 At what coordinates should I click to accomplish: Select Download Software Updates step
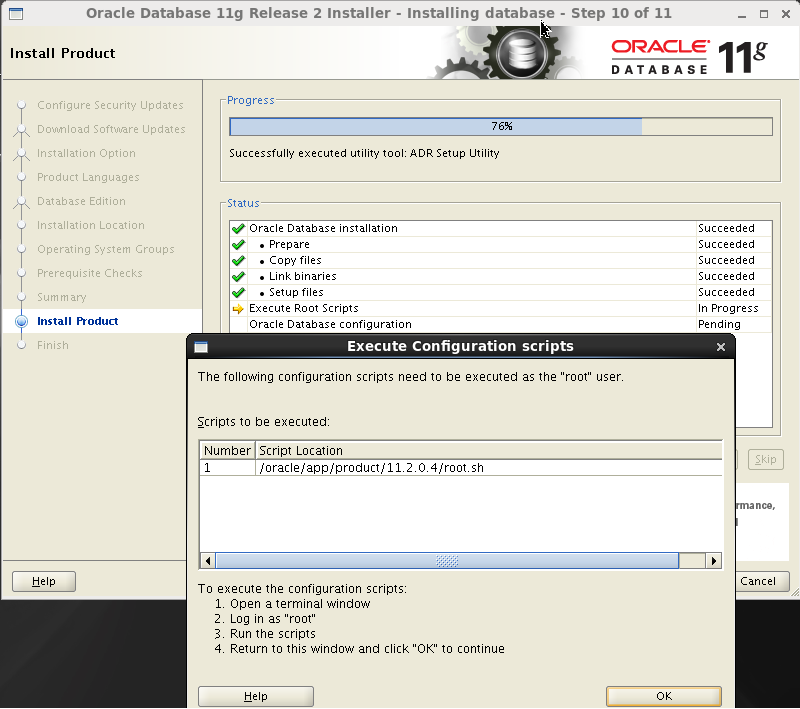[x=111, y=129]
